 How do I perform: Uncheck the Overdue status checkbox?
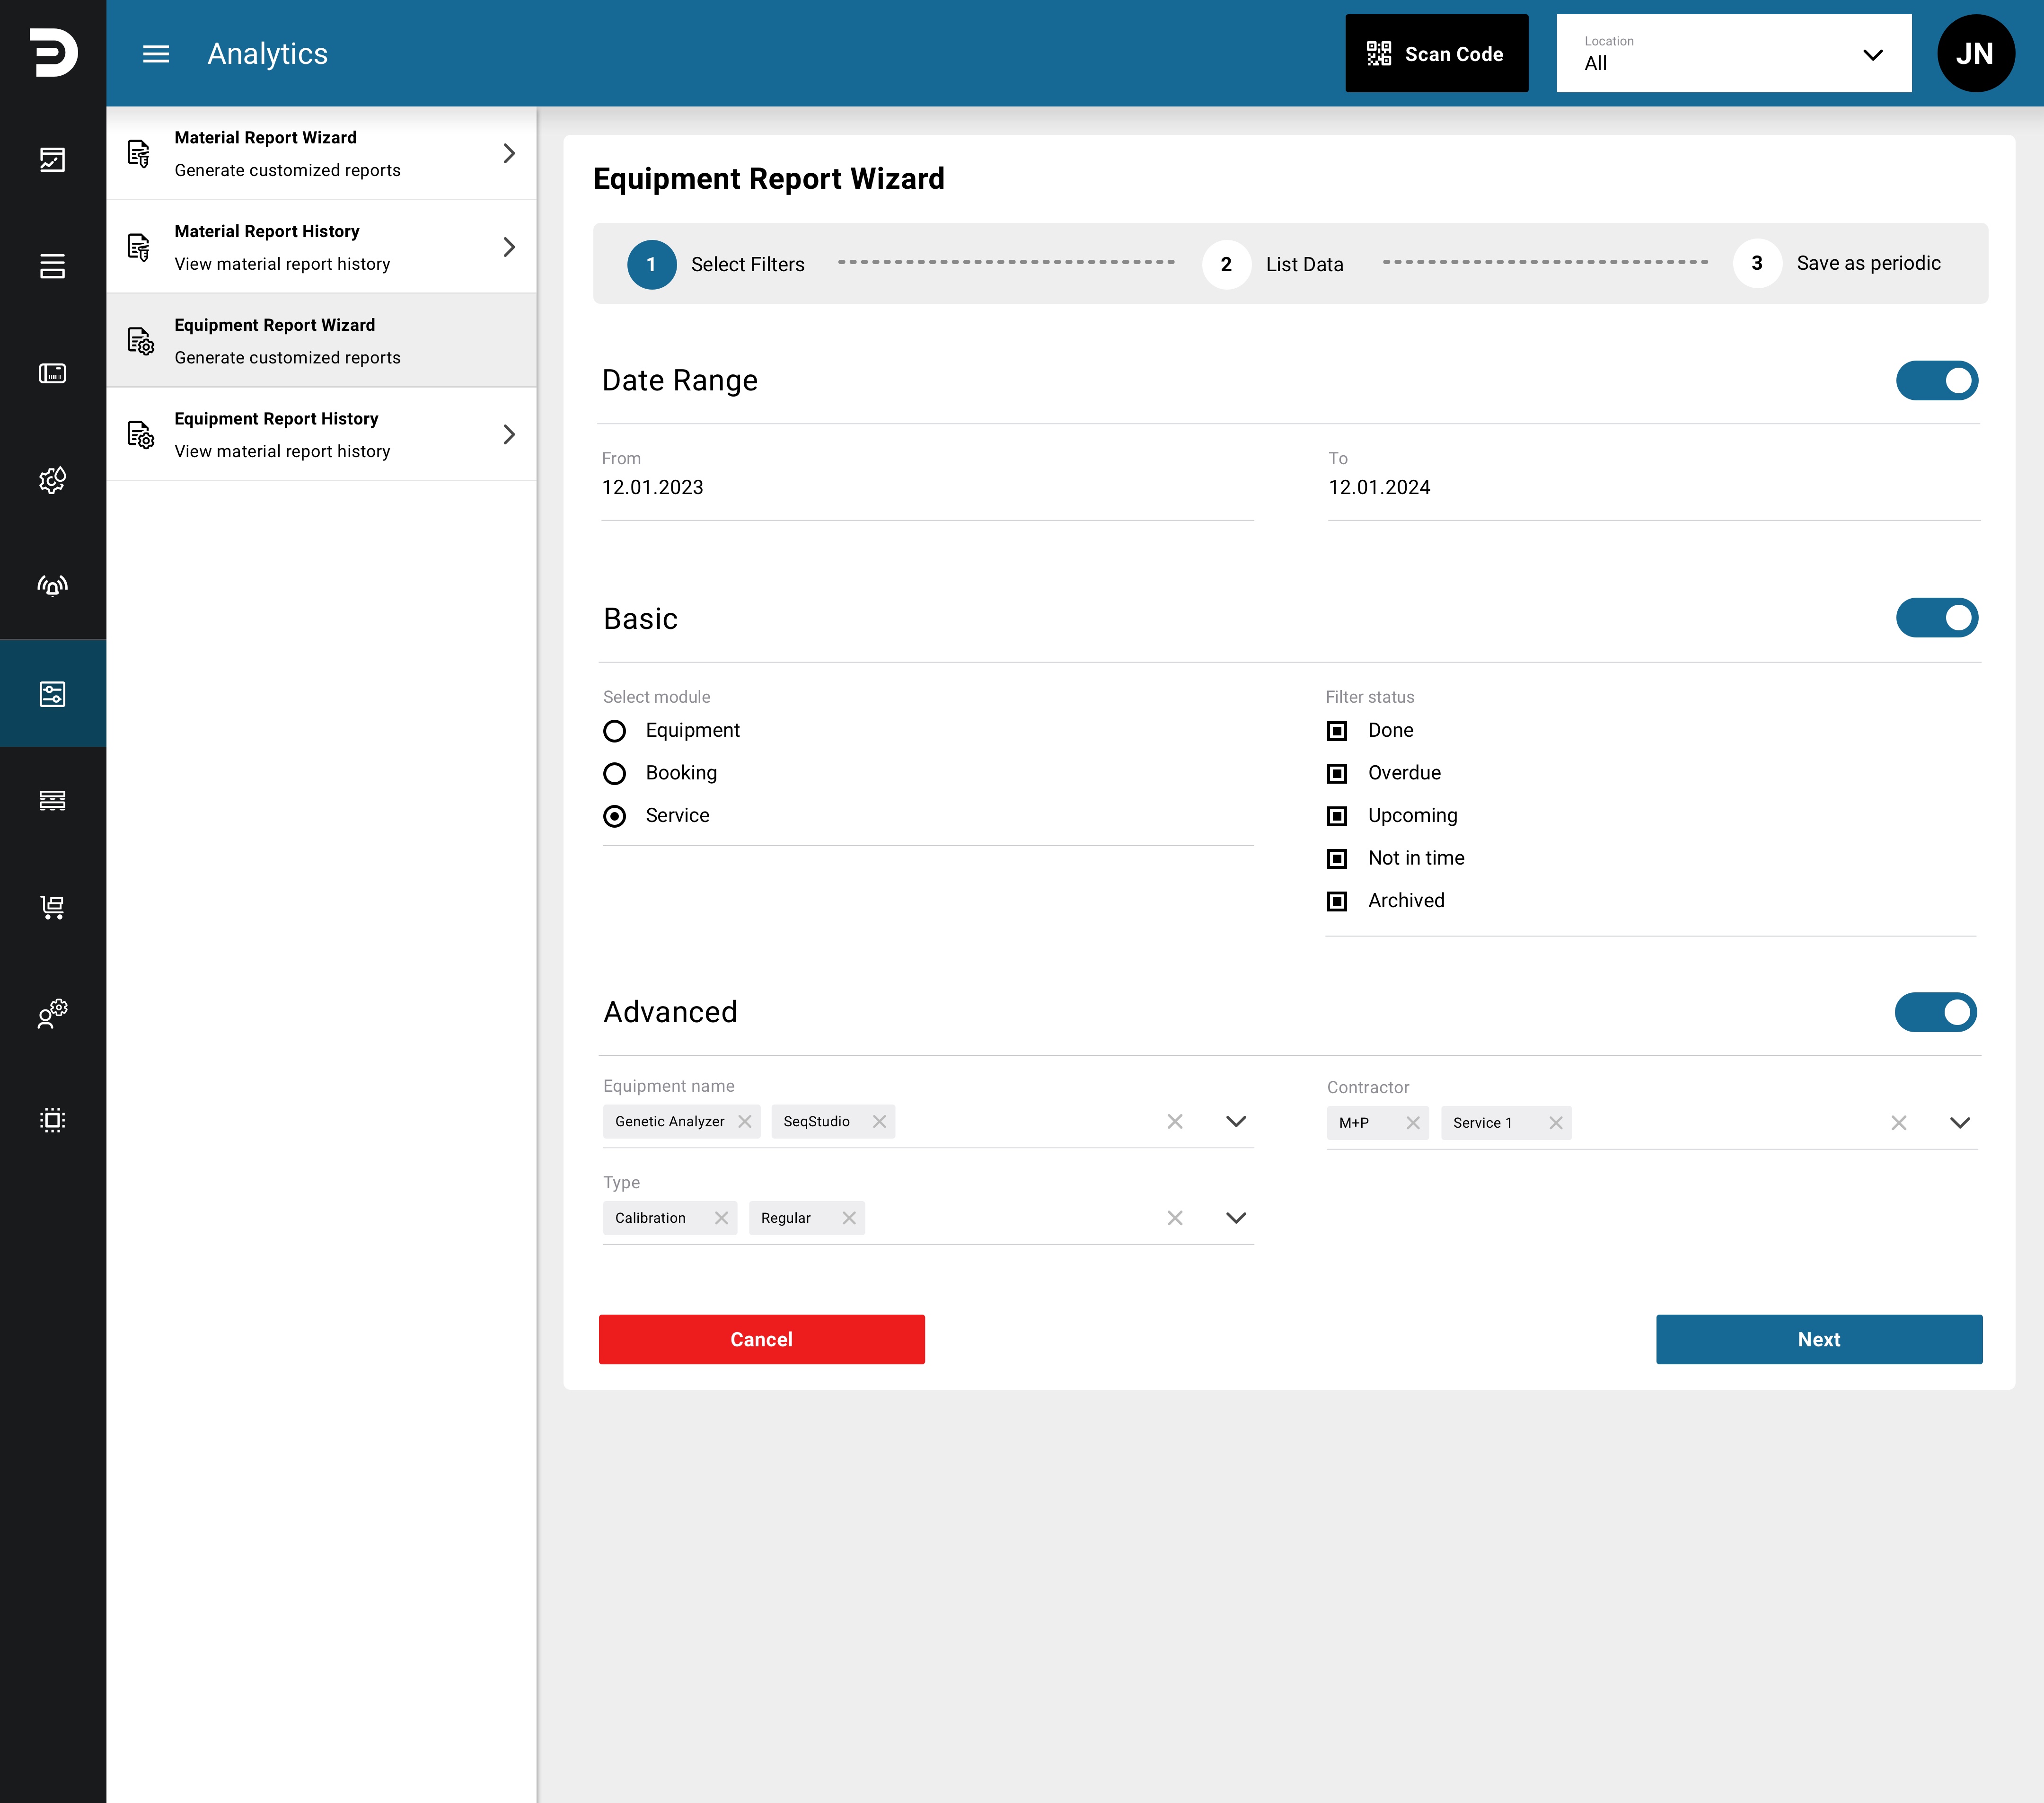[x=1337, y=774]
